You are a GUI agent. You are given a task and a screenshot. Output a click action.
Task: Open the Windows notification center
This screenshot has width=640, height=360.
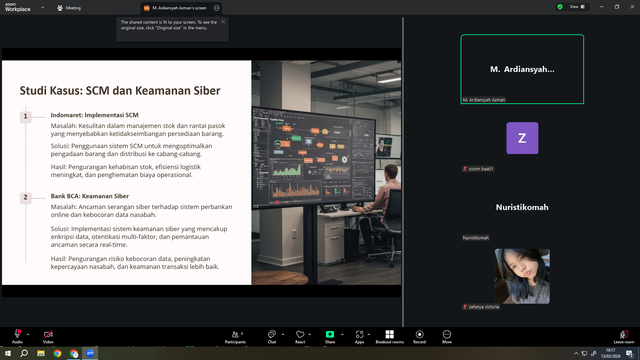tap(629, 353)
